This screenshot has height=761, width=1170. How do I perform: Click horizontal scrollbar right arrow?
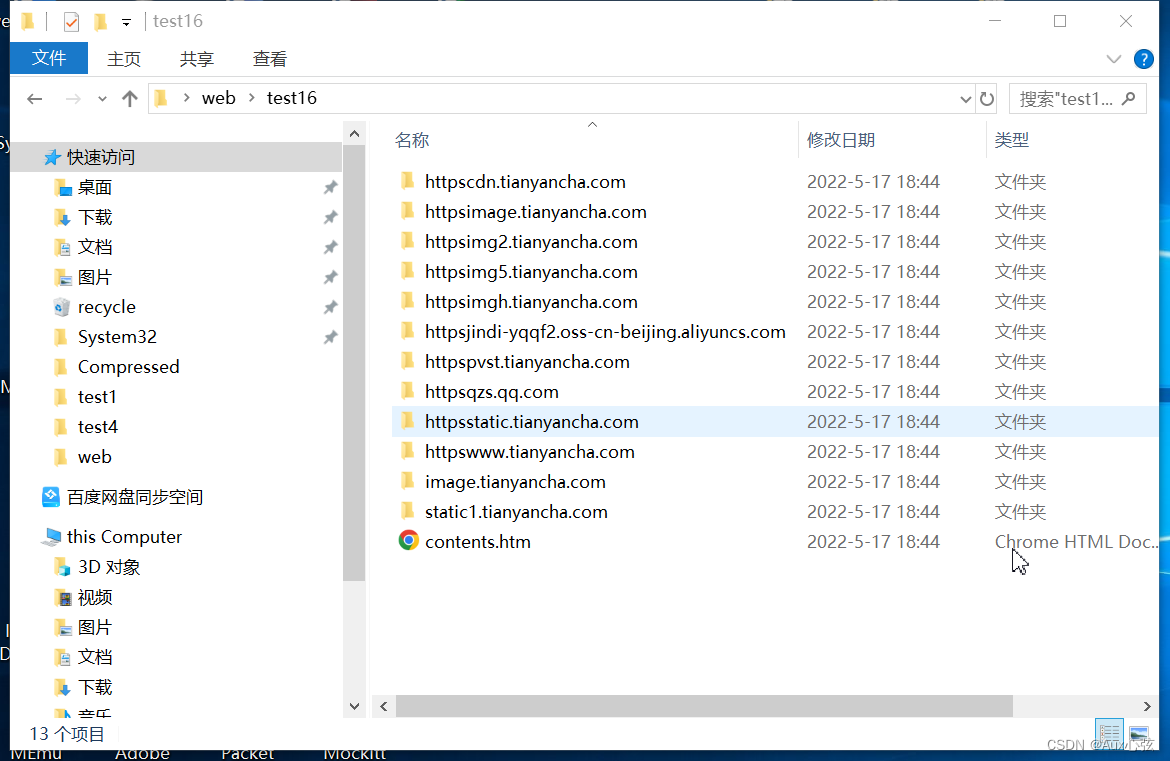click(1147, 706)
